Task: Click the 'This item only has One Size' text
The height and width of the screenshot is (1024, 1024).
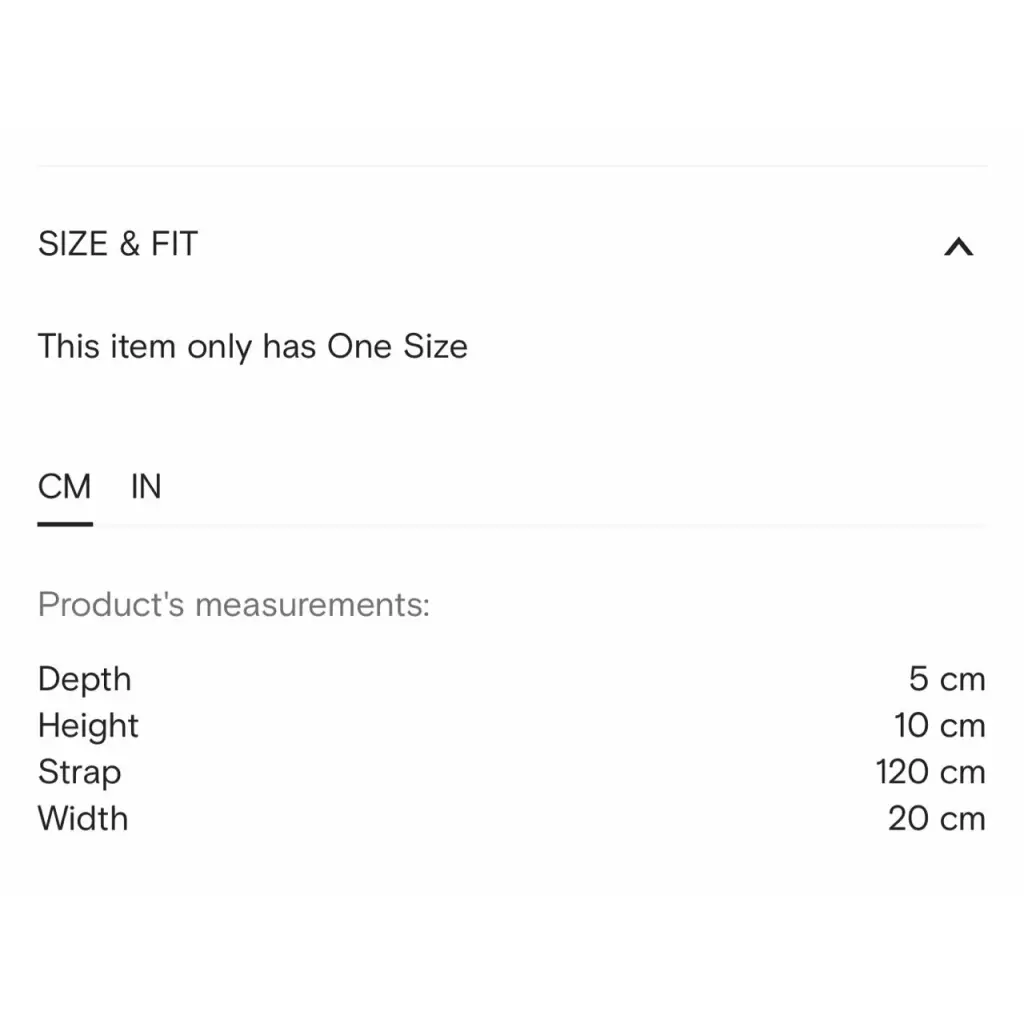Action: (252, 347)
